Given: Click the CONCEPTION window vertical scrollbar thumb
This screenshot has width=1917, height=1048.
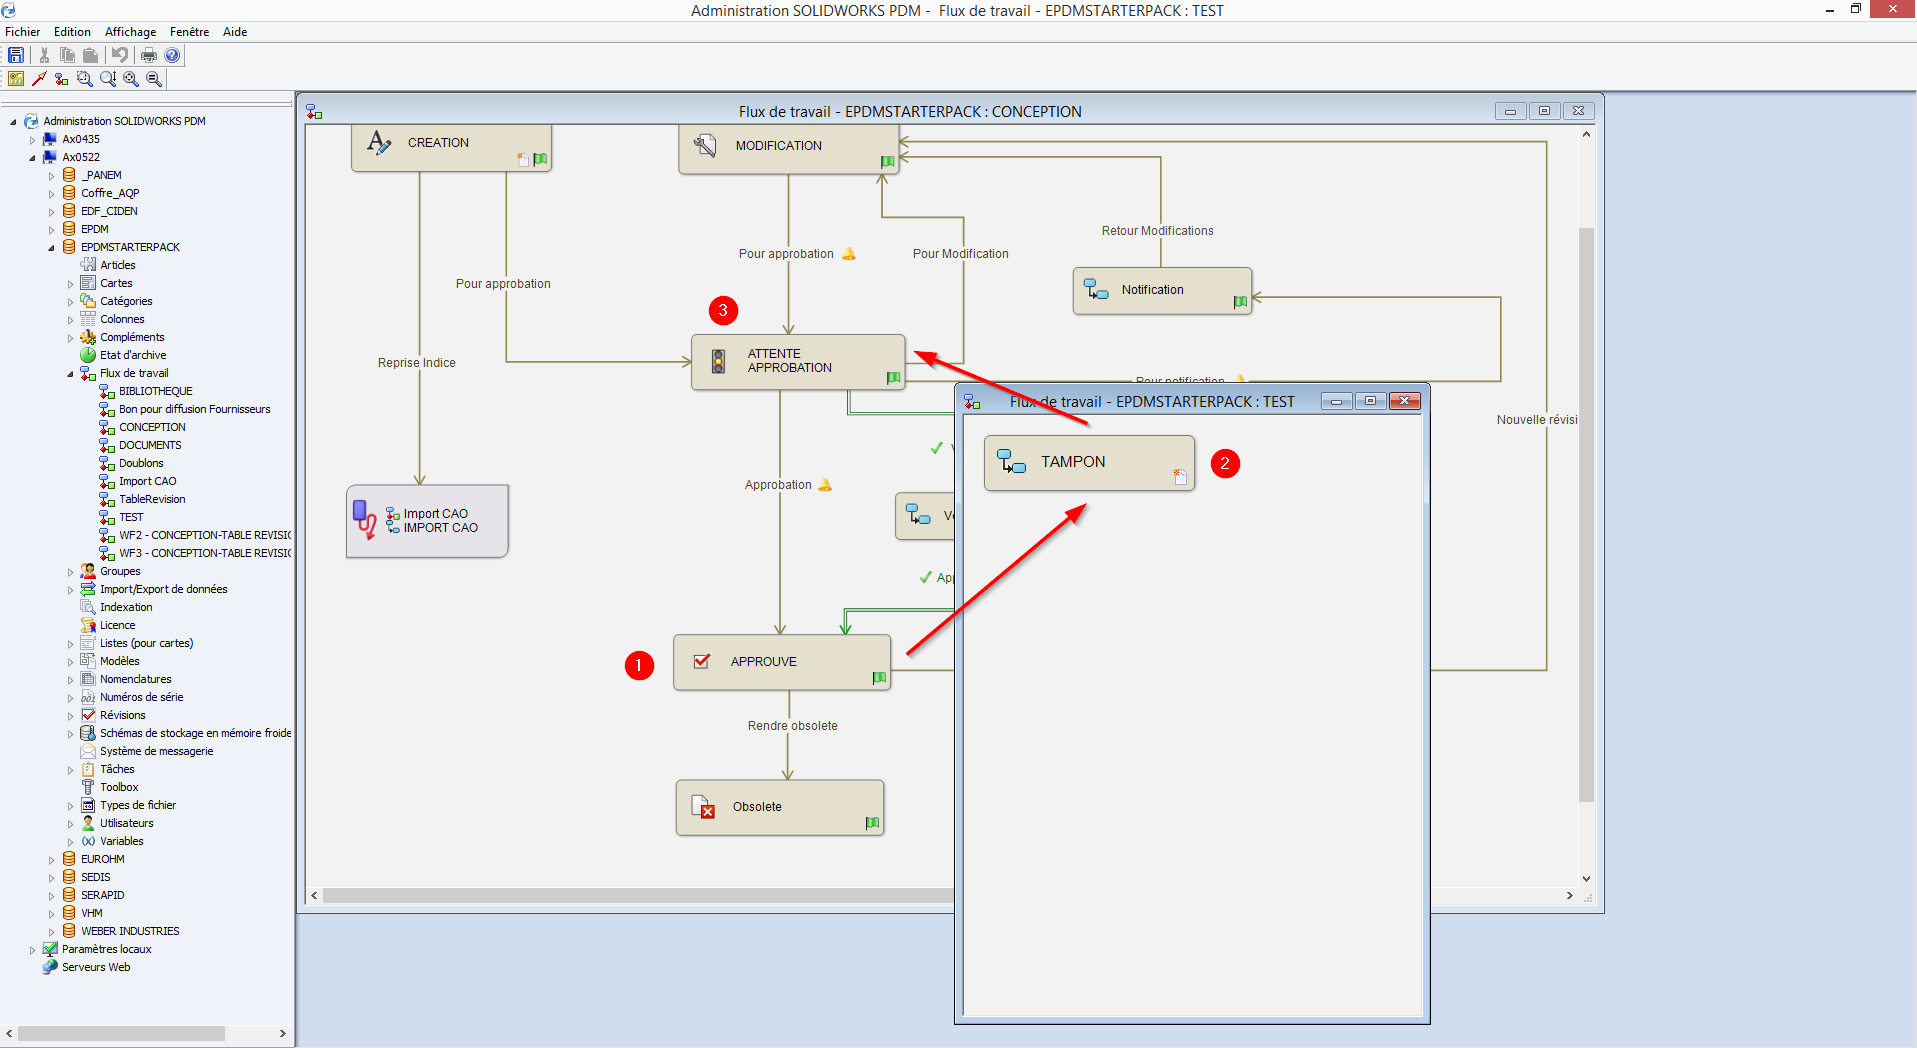Looking at the screenshot, I should 1586,514.
